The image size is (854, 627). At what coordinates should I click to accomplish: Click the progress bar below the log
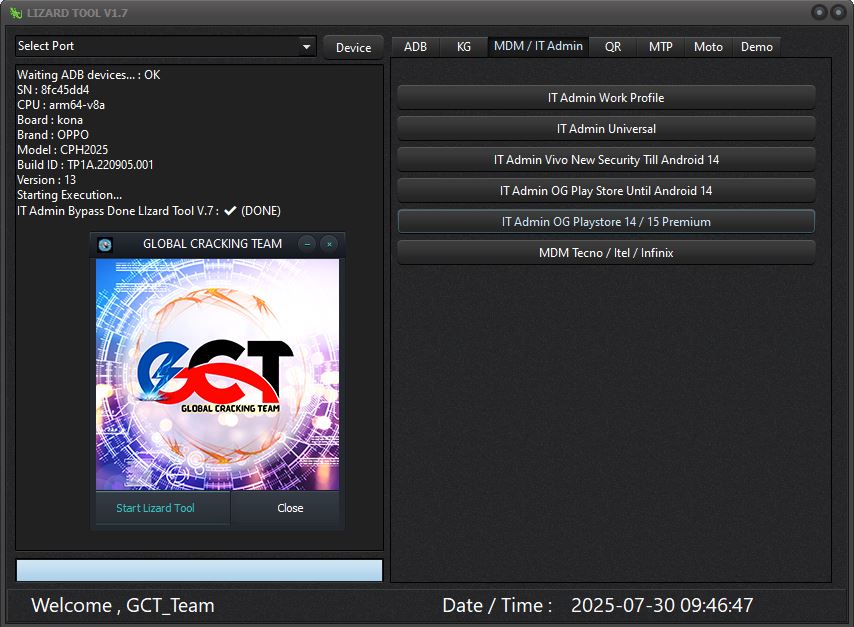199,570
